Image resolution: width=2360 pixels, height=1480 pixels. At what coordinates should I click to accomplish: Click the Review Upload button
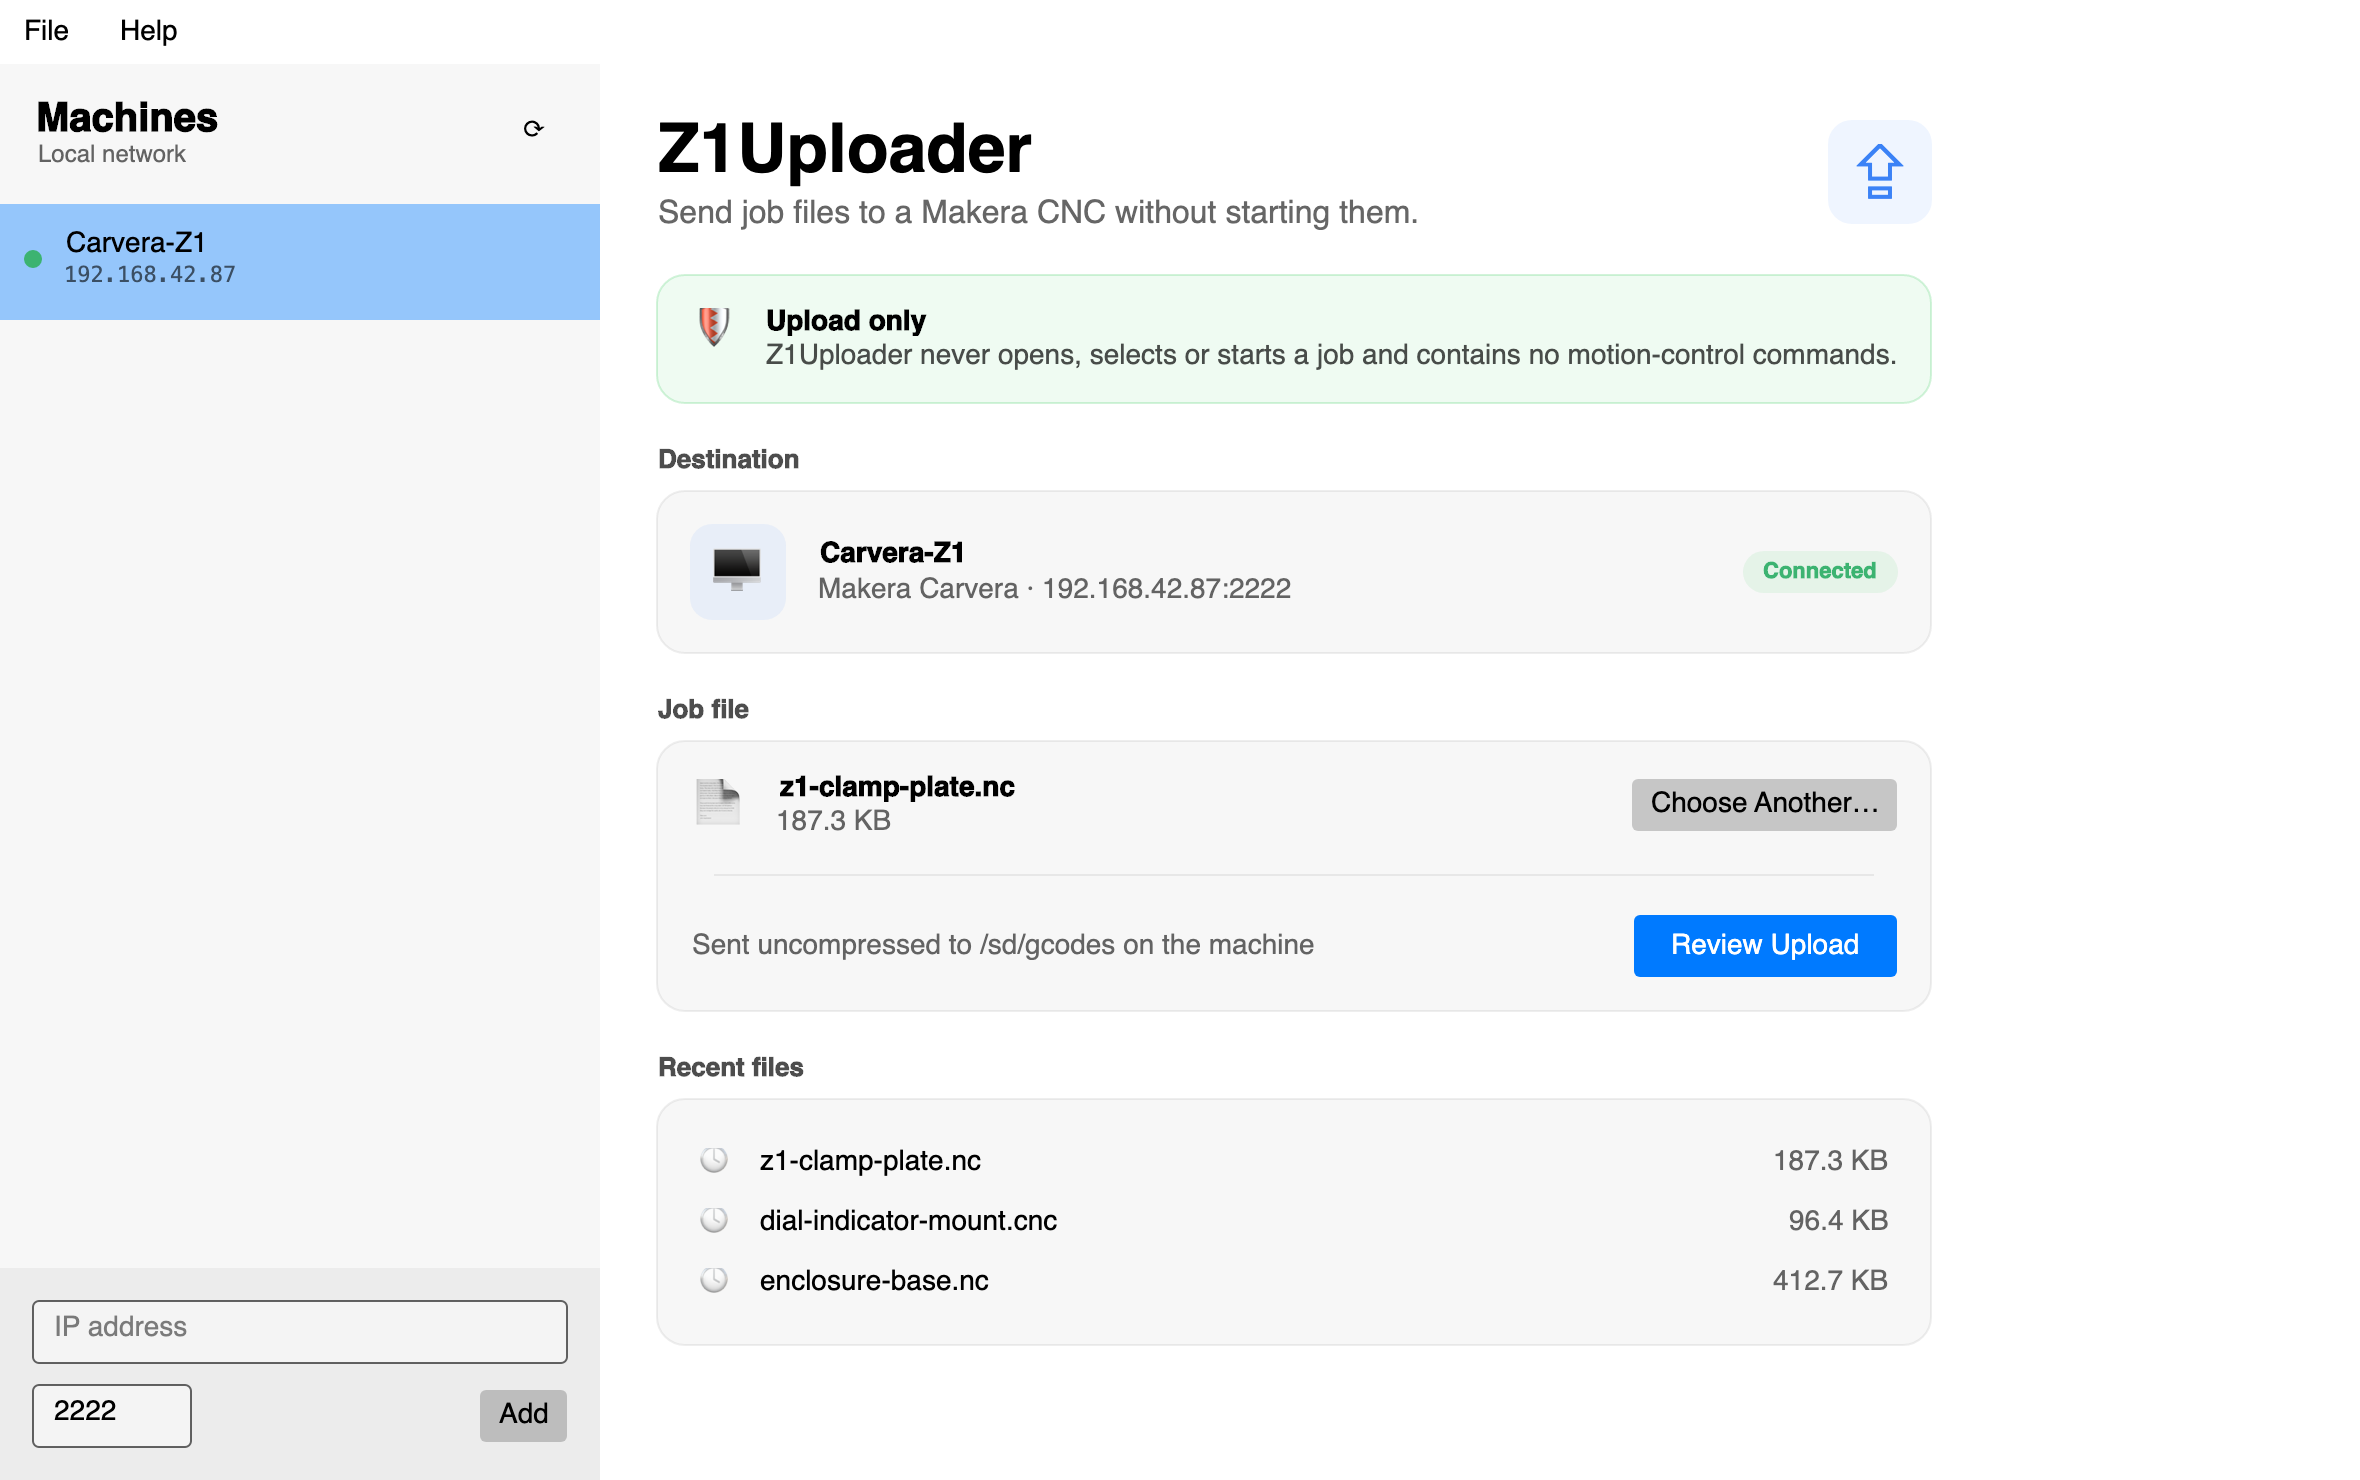click(x=1764, y=945)
